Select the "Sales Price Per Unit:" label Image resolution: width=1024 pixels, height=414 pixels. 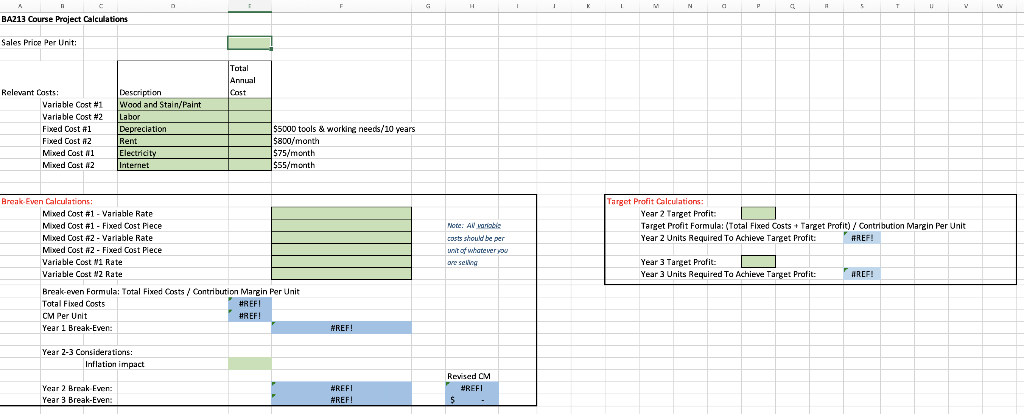click(39, 43)
